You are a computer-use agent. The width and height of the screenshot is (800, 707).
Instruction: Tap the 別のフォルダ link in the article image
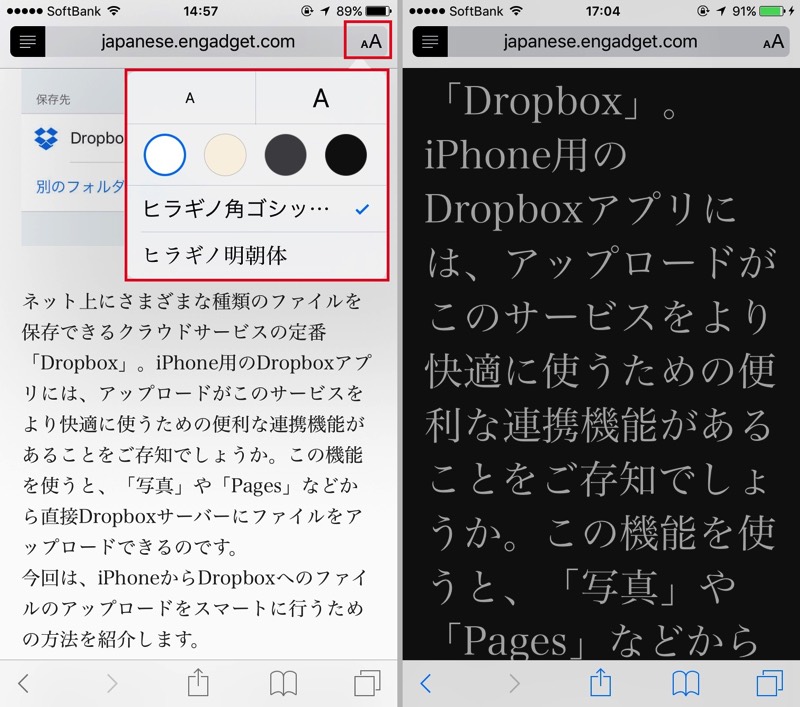coord(80,186)
